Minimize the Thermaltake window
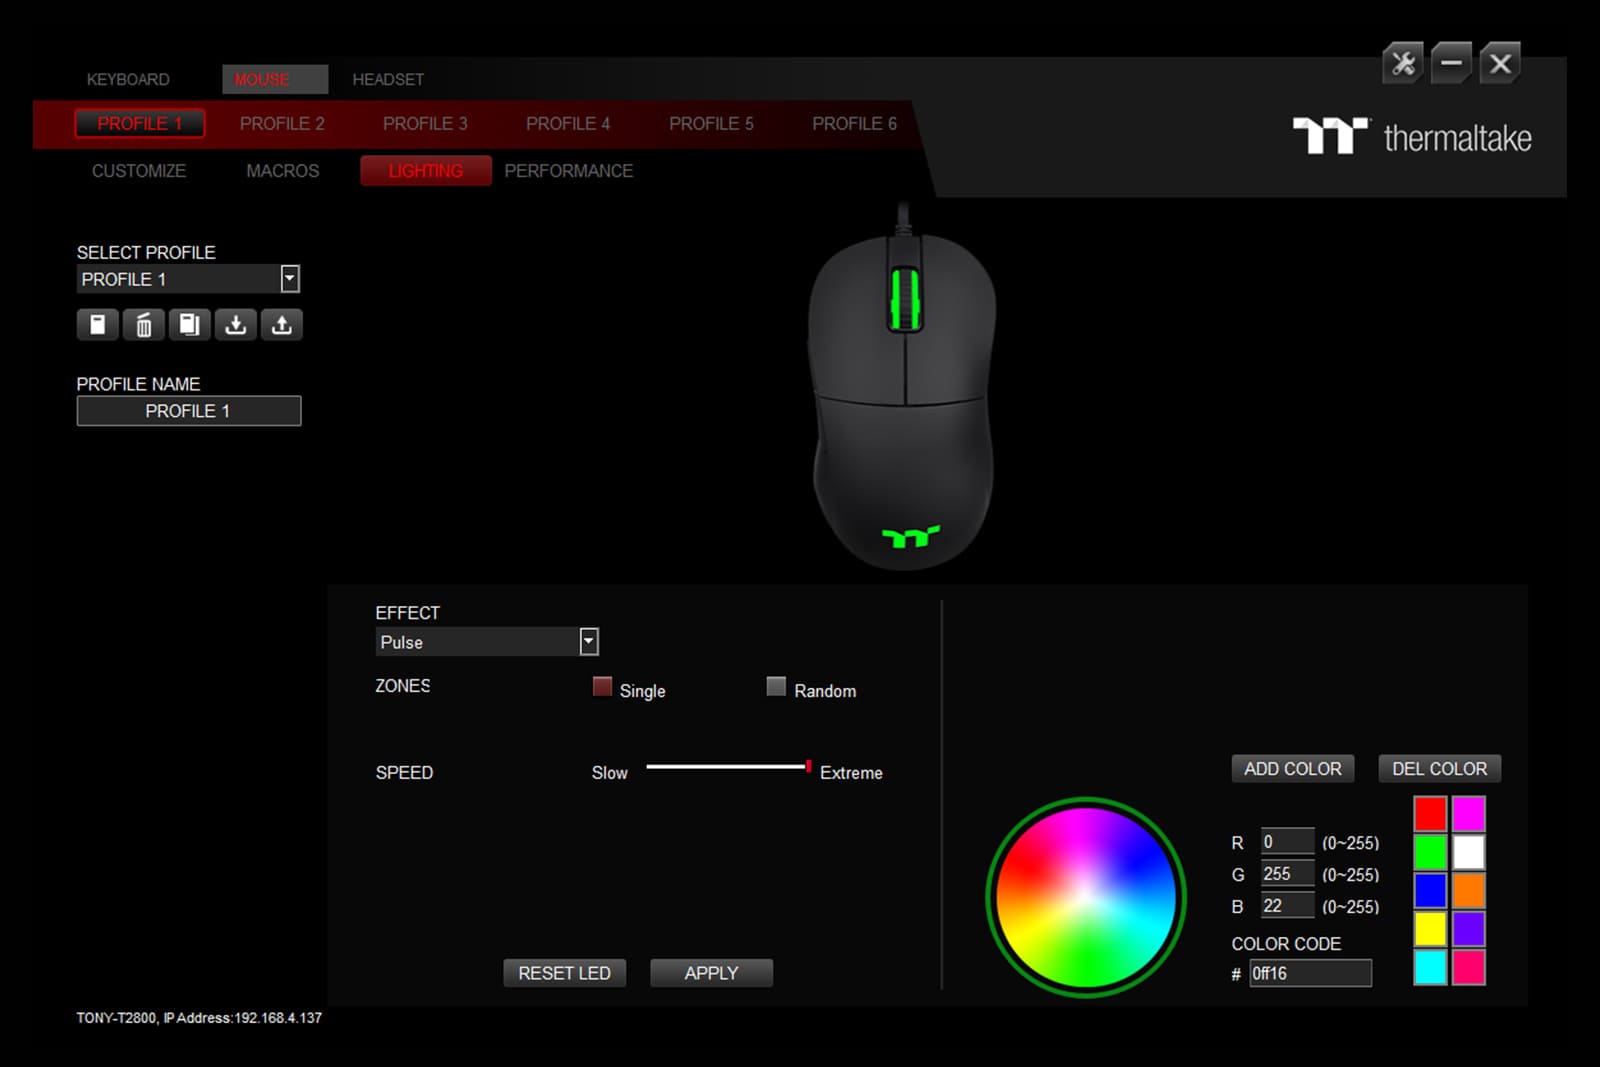Screen dimensions: 1600x1067 coord(1451,64)
